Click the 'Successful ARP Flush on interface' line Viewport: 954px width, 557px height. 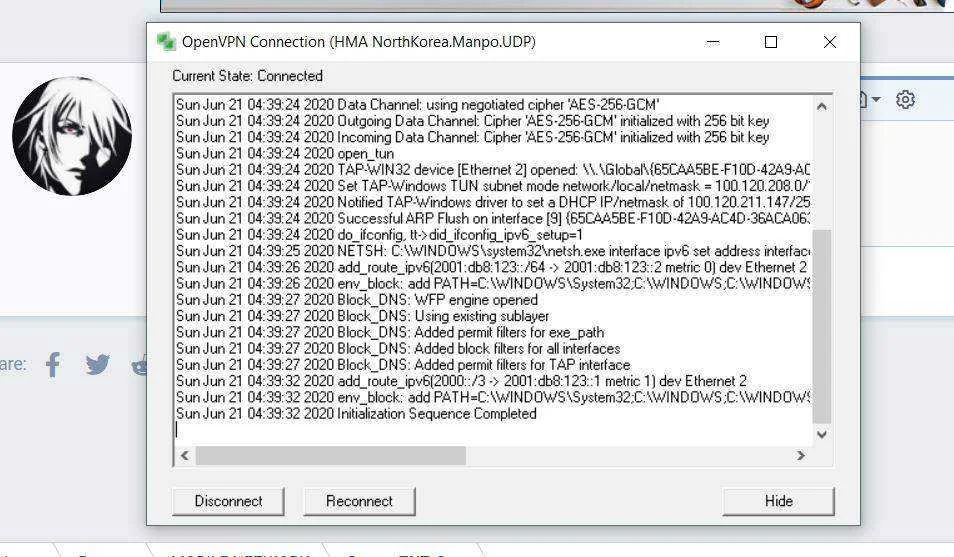[493, 219]
